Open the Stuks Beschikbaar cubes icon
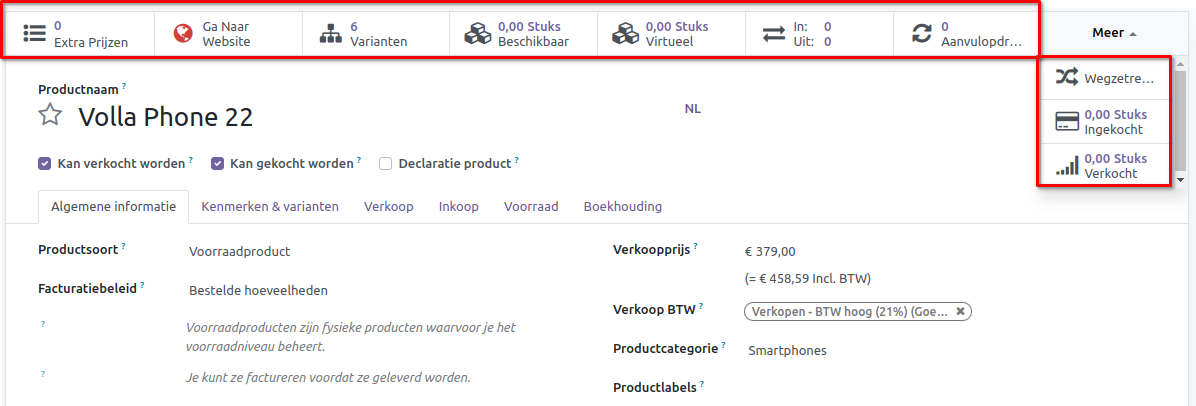Screen dimensions: 1196x406 478,33
